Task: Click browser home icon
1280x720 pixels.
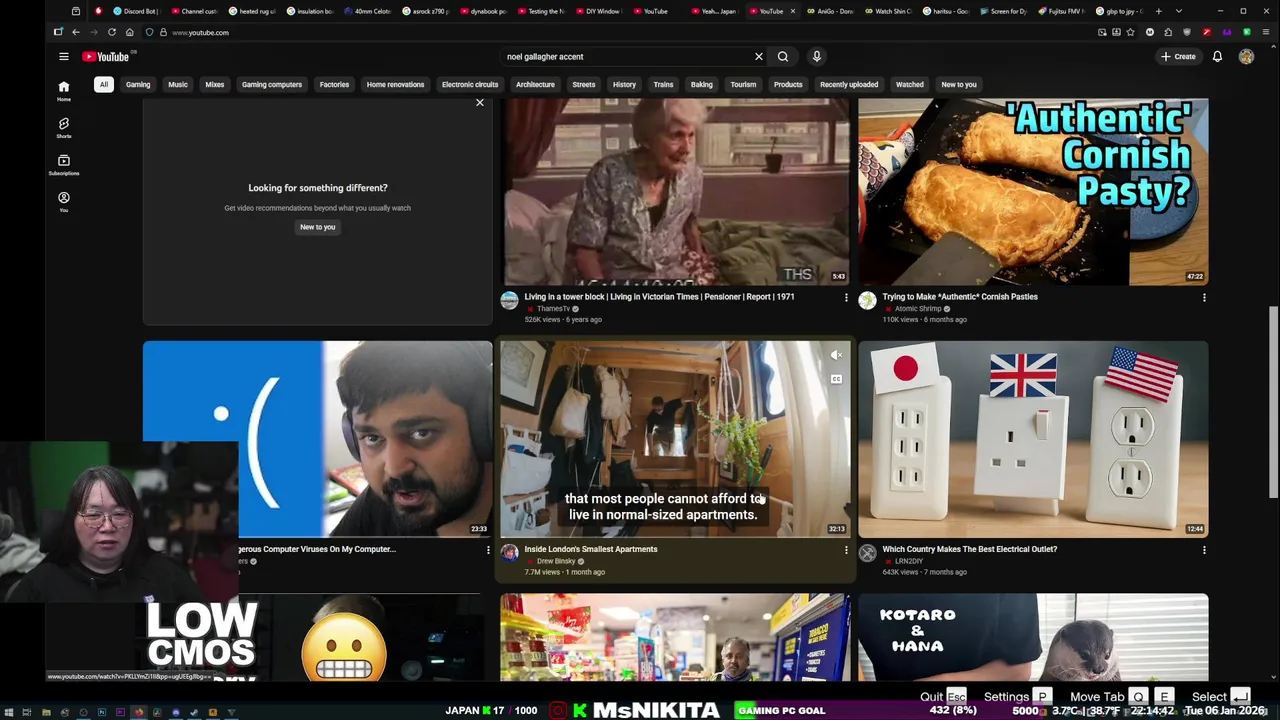Action: pyautogui.click(x=129, y=32)
